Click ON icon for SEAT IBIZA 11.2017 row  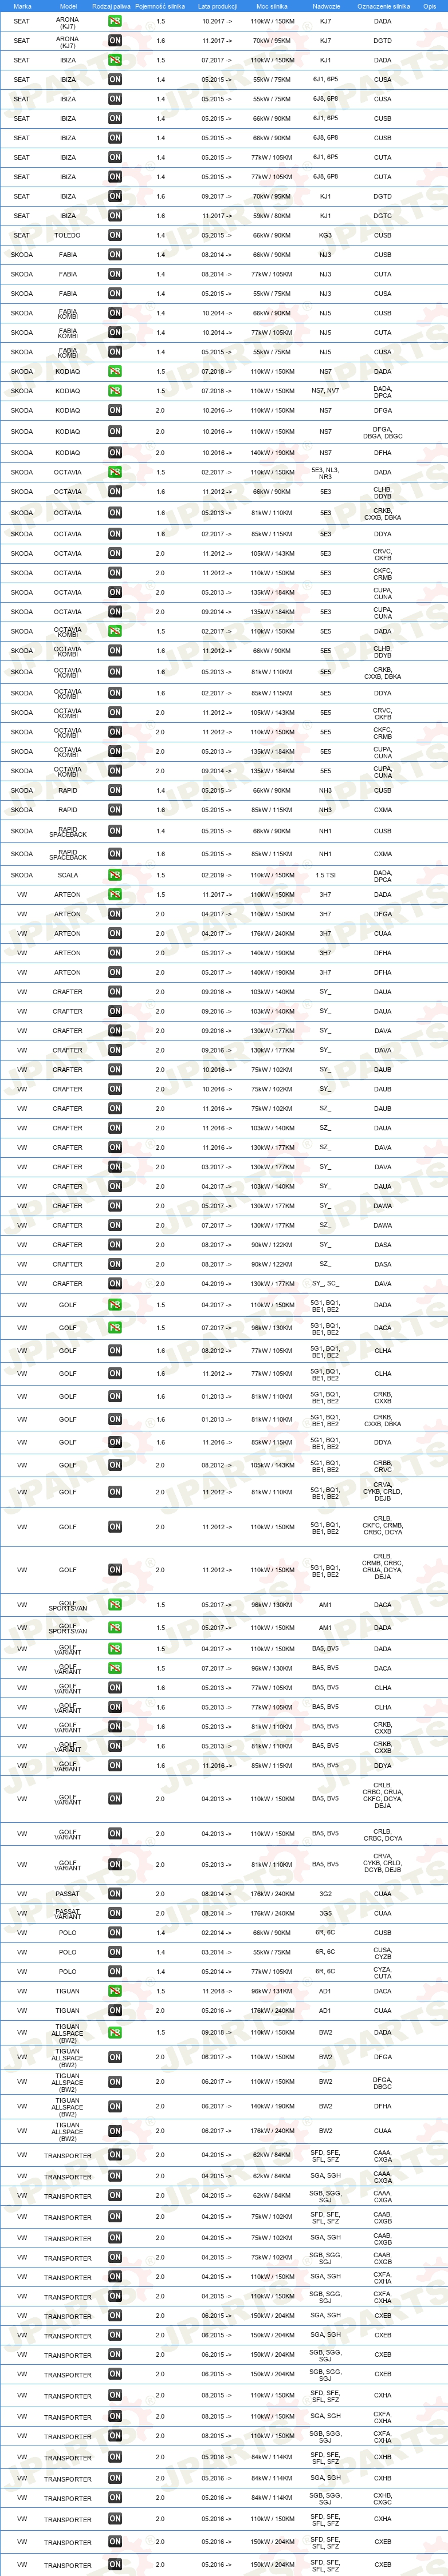(x=115, y=216)
